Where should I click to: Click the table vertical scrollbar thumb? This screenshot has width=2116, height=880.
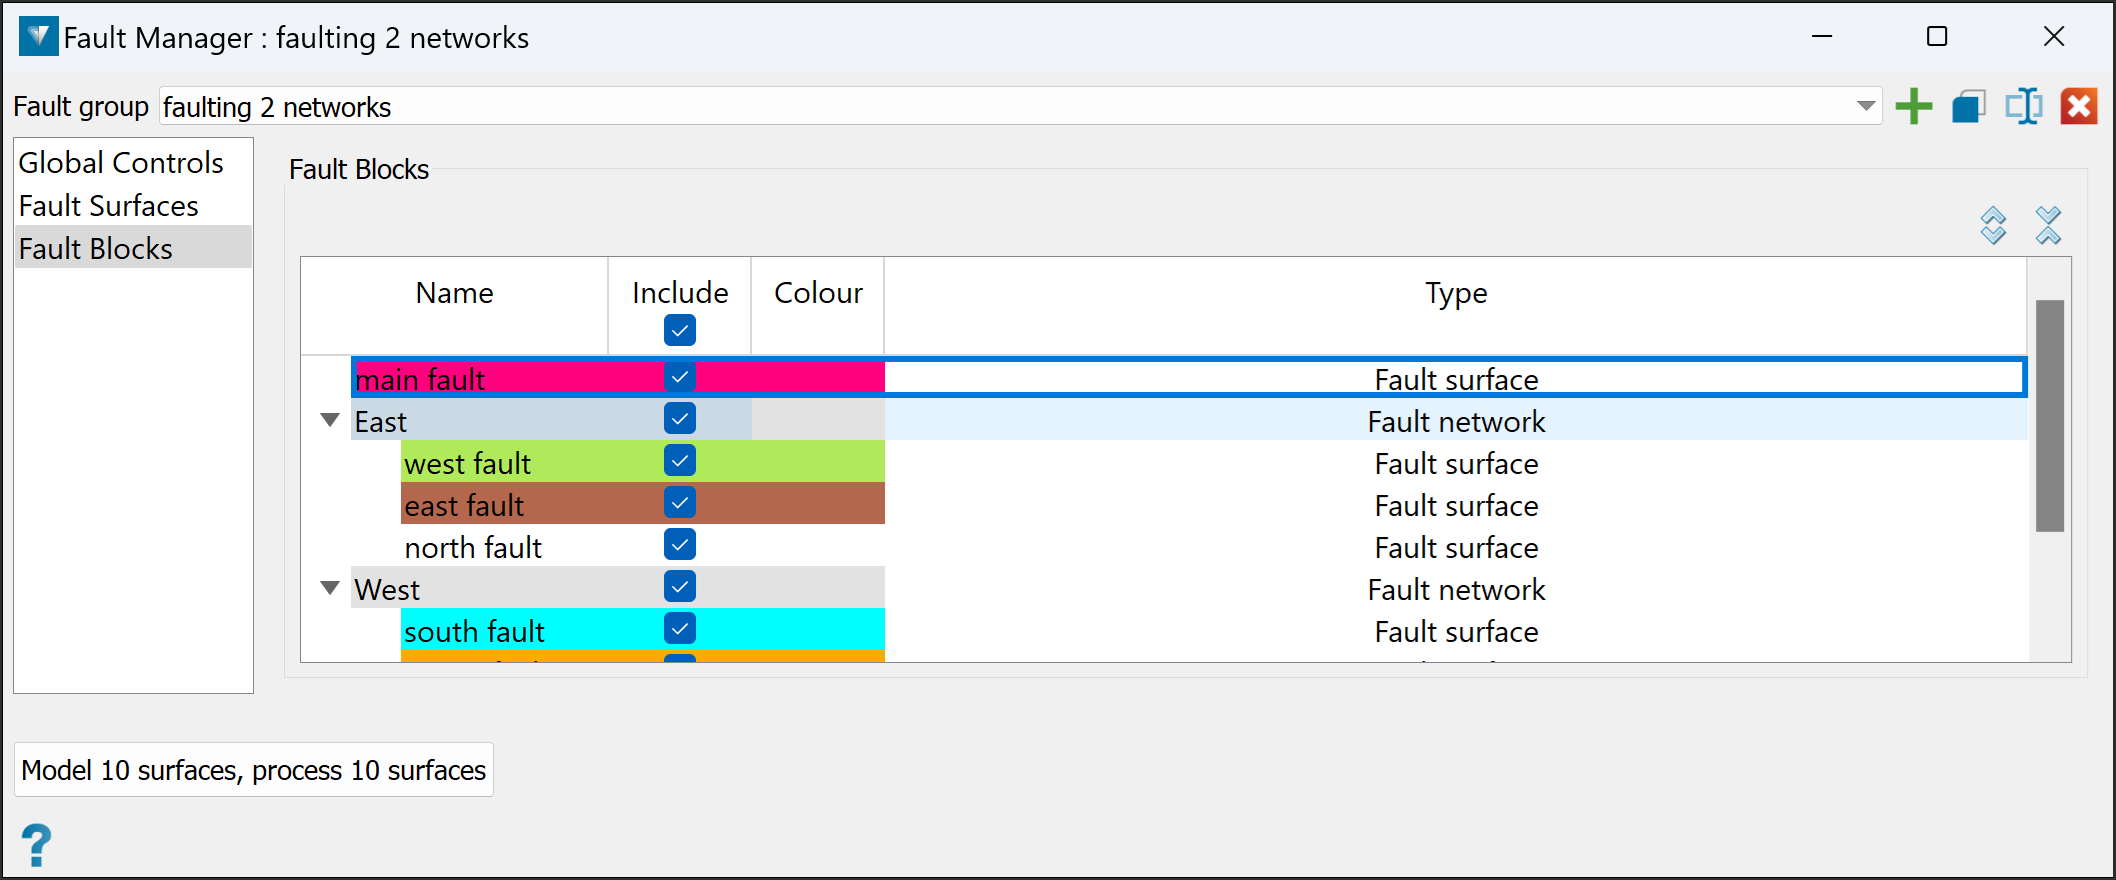pos(2050,415)
